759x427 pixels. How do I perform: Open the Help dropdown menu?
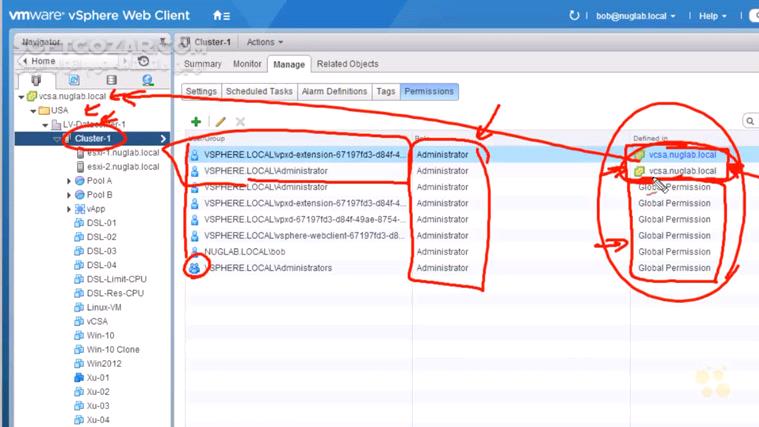[713, 16]
